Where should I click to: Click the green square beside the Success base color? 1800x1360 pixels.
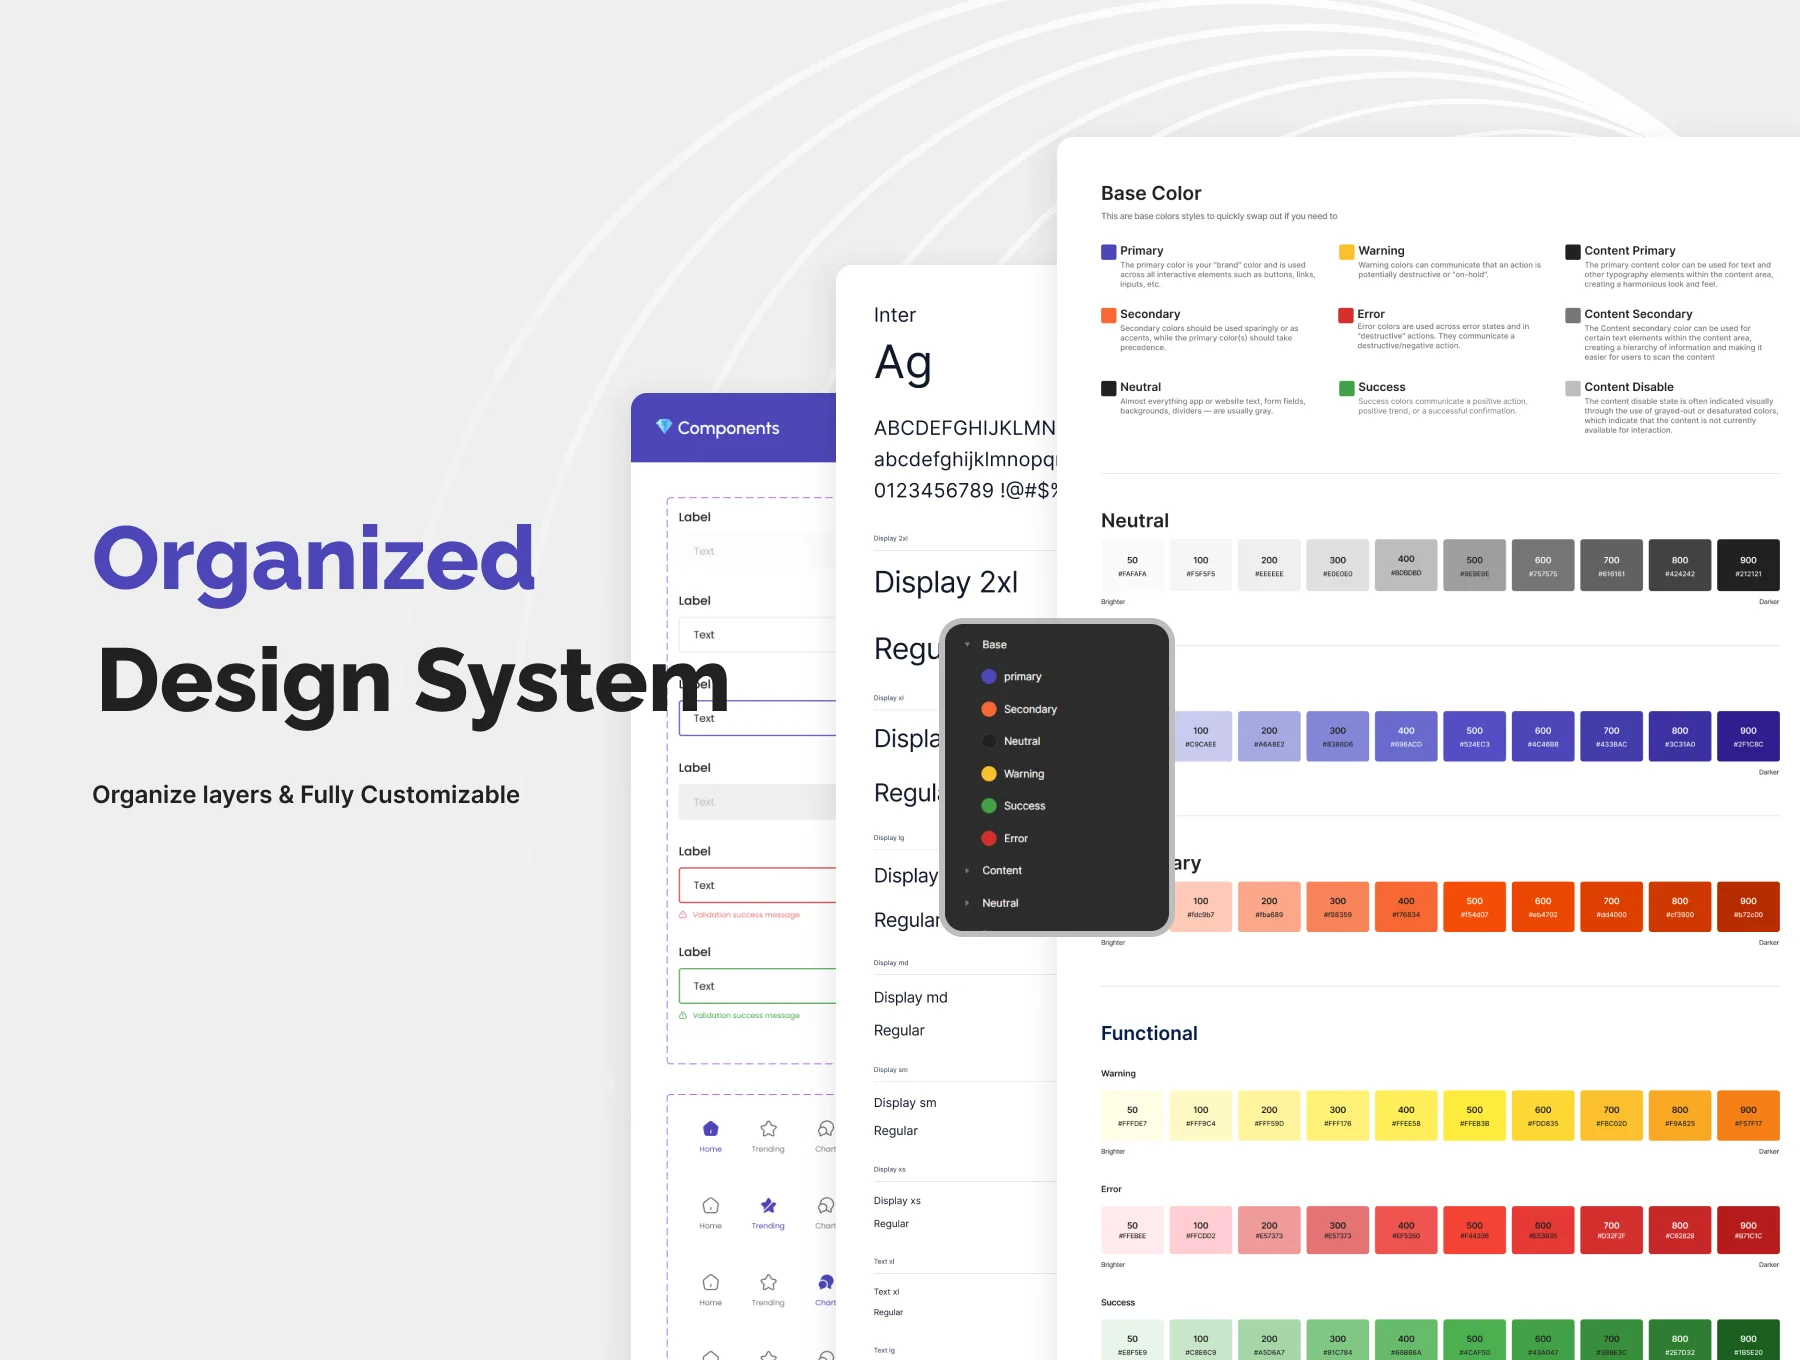coord(1346,388)
